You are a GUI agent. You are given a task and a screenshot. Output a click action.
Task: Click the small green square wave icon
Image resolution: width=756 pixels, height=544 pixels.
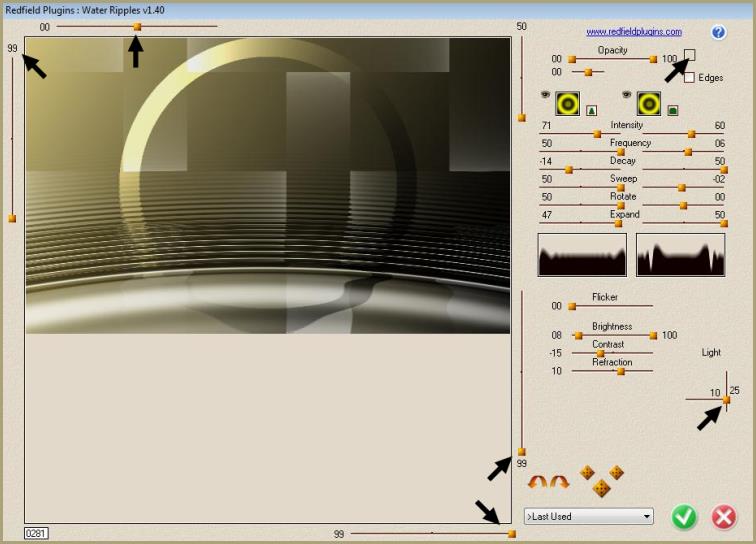[x=673, y=109]
